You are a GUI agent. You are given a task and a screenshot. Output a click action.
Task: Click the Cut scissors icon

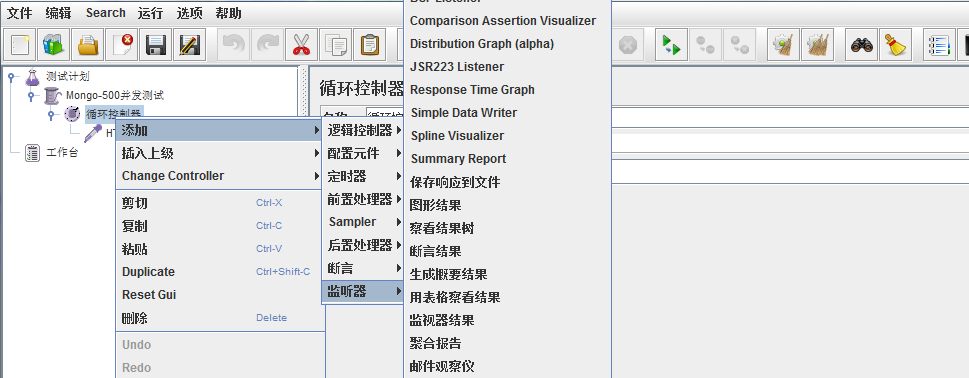click(302, 44)
